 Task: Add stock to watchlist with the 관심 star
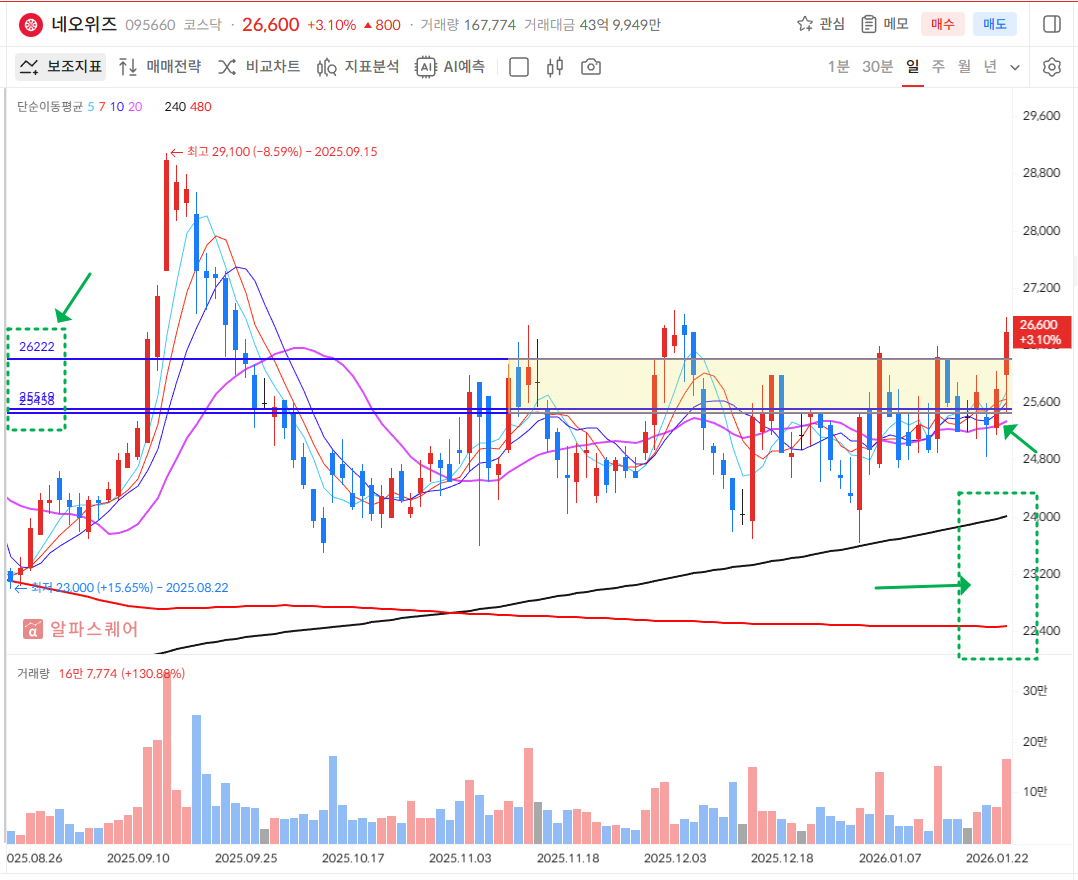pyautogui.click(x=820, y=24)
